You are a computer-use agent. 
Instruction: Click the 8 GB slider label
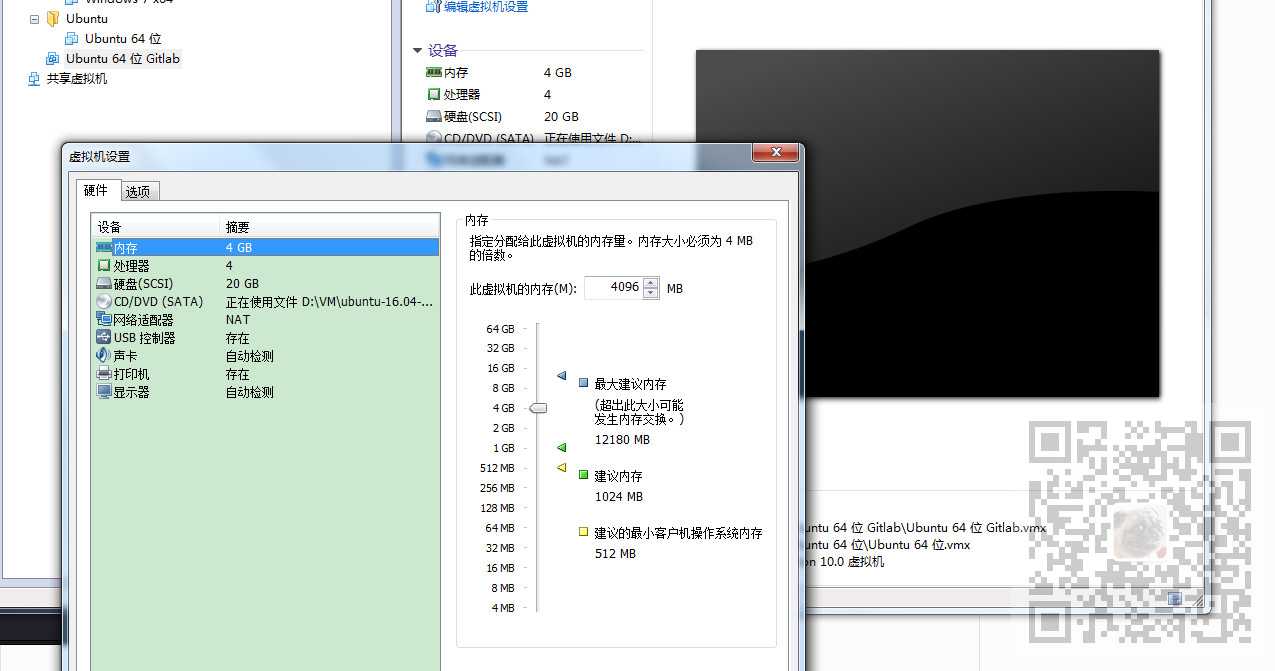click(x=502, y=388)
